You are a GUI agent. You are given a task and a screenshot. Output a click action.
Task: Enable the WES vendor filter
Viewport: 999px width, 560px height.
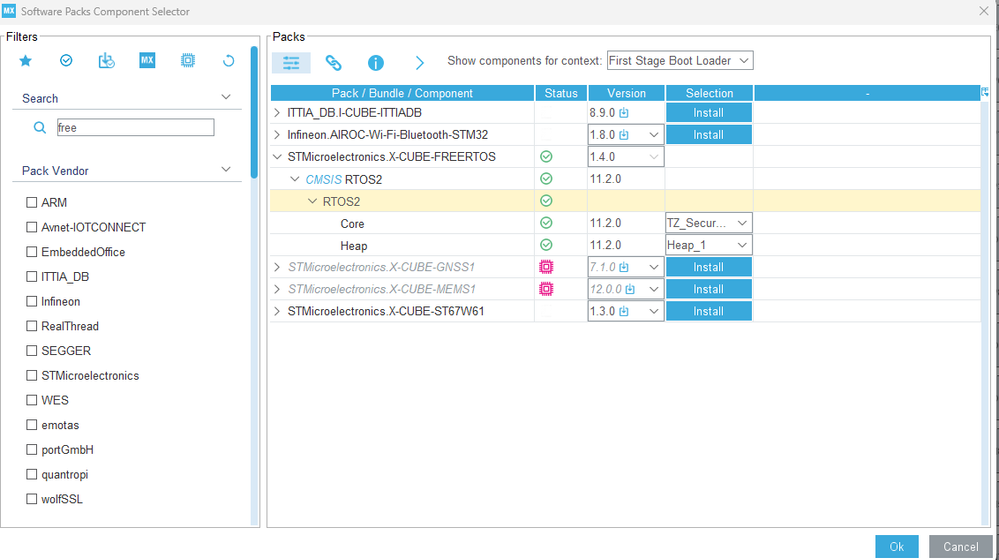point(31,400)
